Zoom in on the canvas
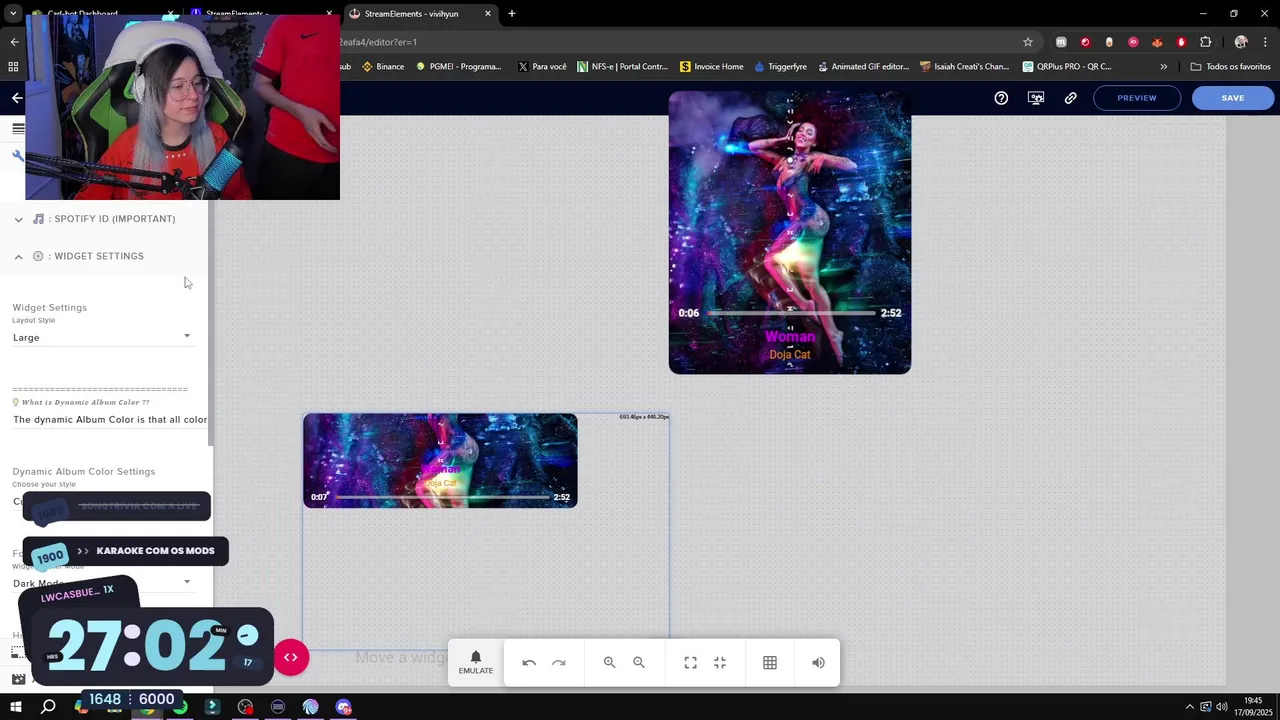This screenshot has height=720, width=1280. pyautogui.click(x=609, y=663)
